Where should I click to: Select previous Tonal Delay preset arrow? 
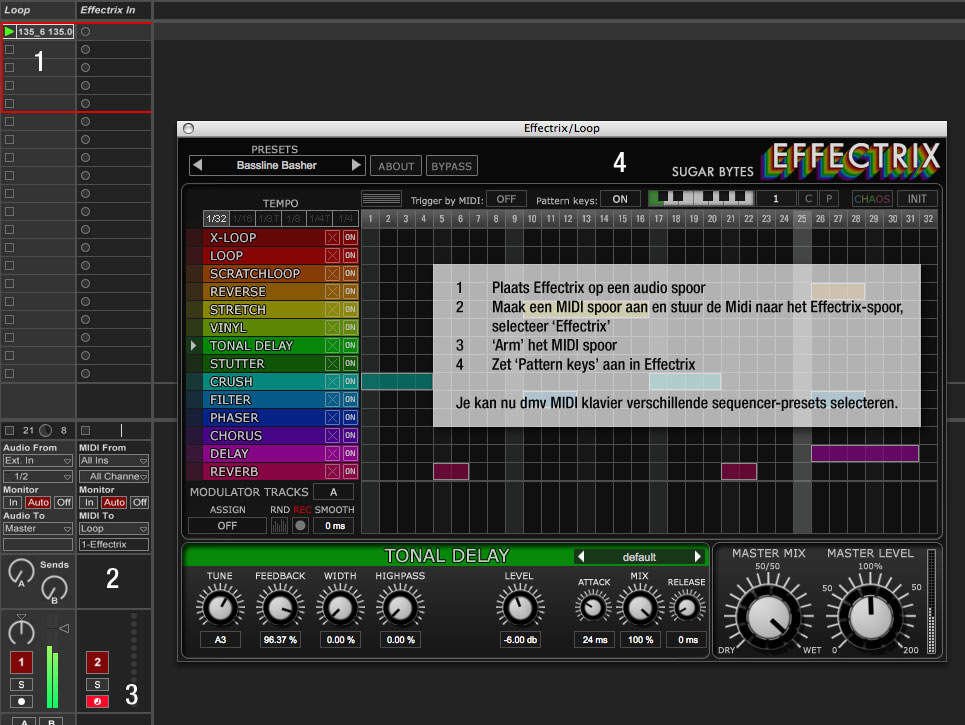pyautogui.click(x=580, y=556)
